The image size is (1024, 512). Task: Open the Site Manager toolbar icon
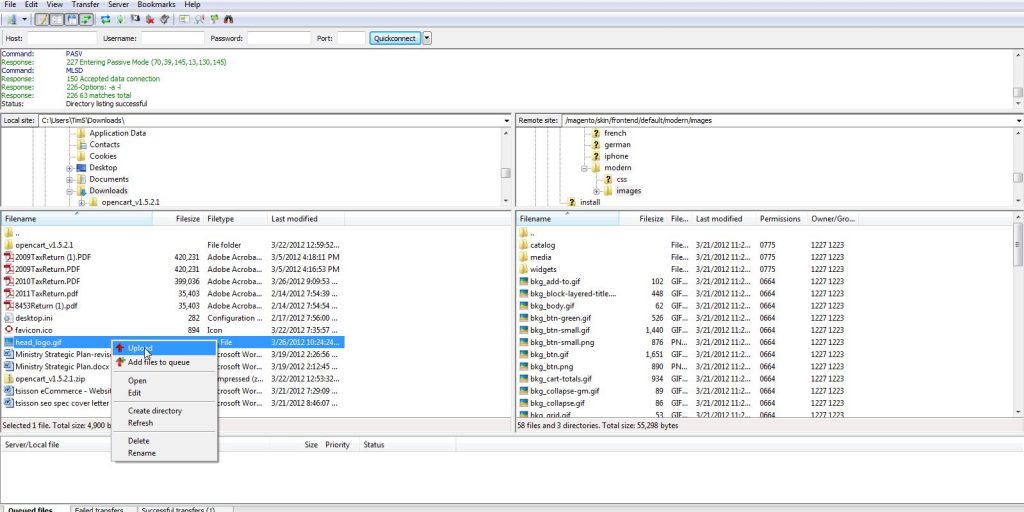(12, 19)
